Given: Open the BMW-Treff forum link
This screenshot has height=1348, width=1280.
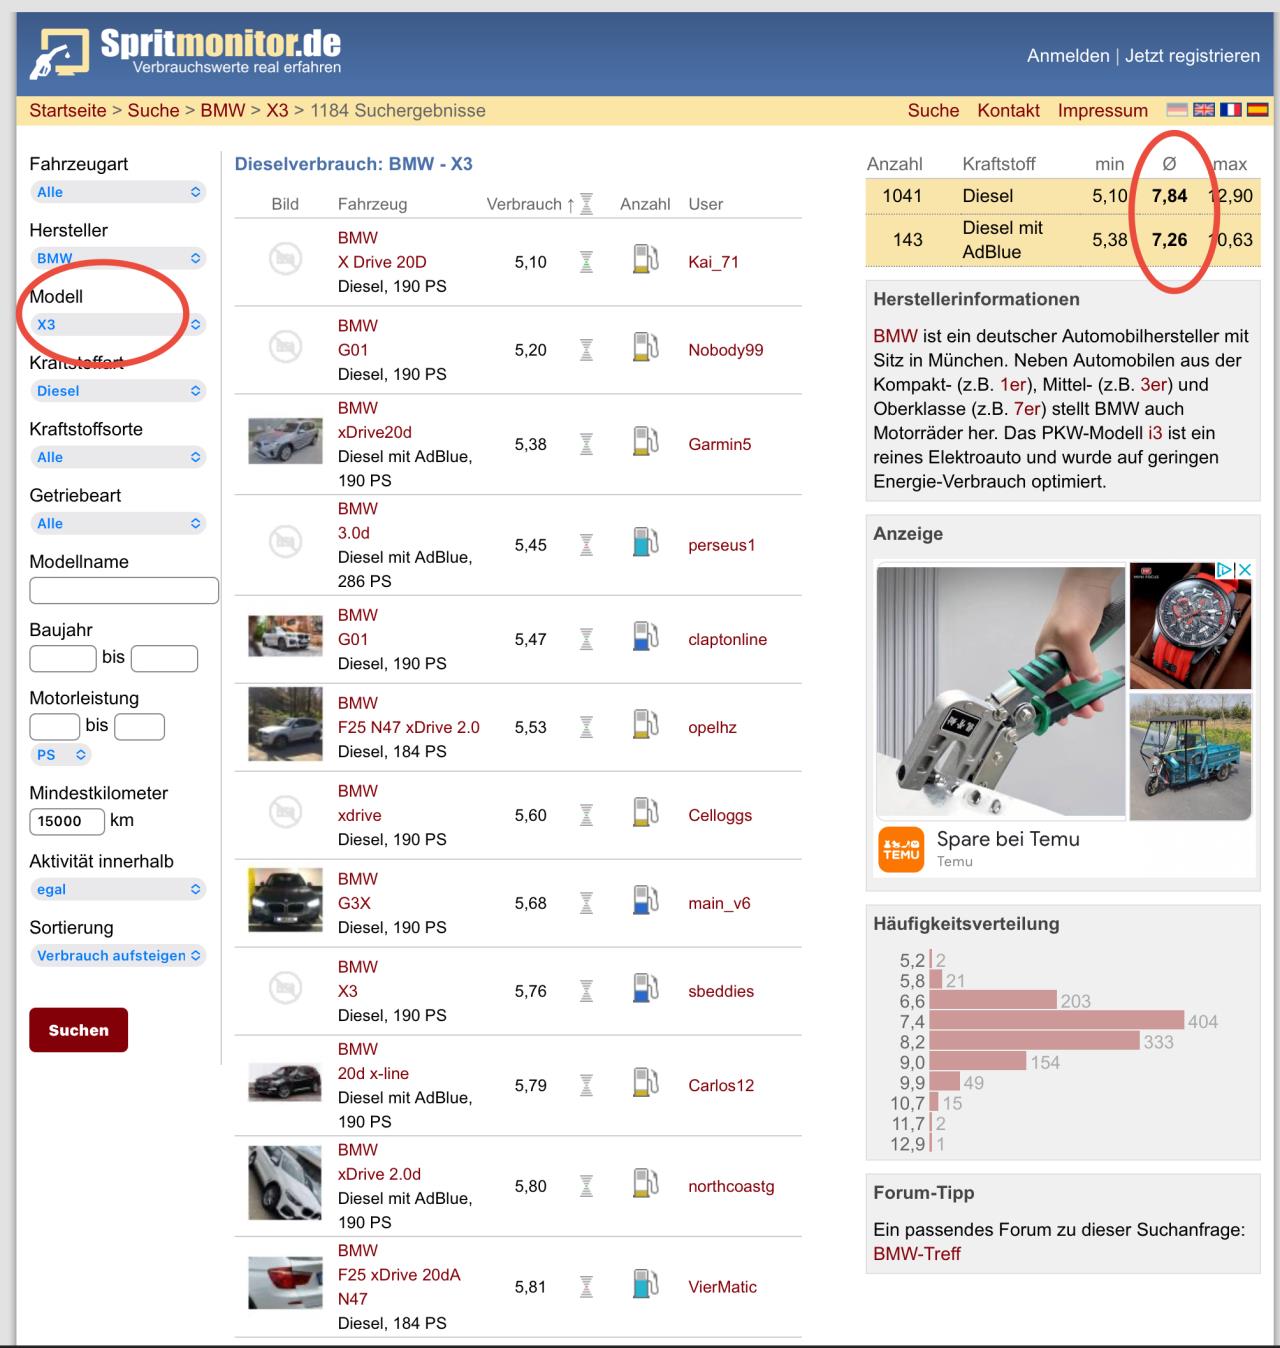Looking at the screenshot, I should coord(916,1254).
